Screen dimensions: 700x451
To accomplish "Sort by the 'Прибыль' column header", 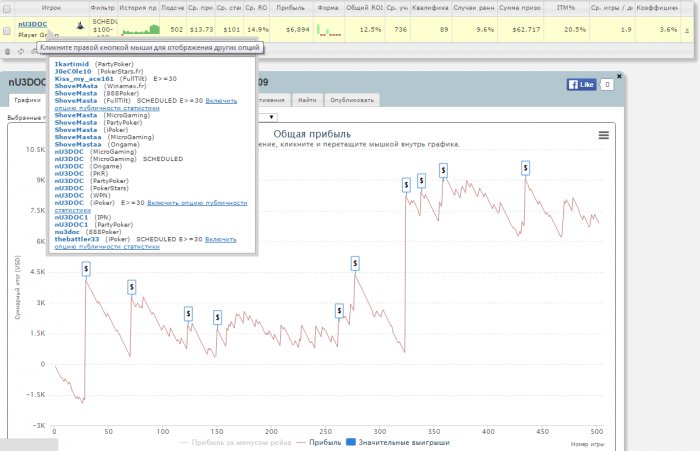I will point(295,6).
